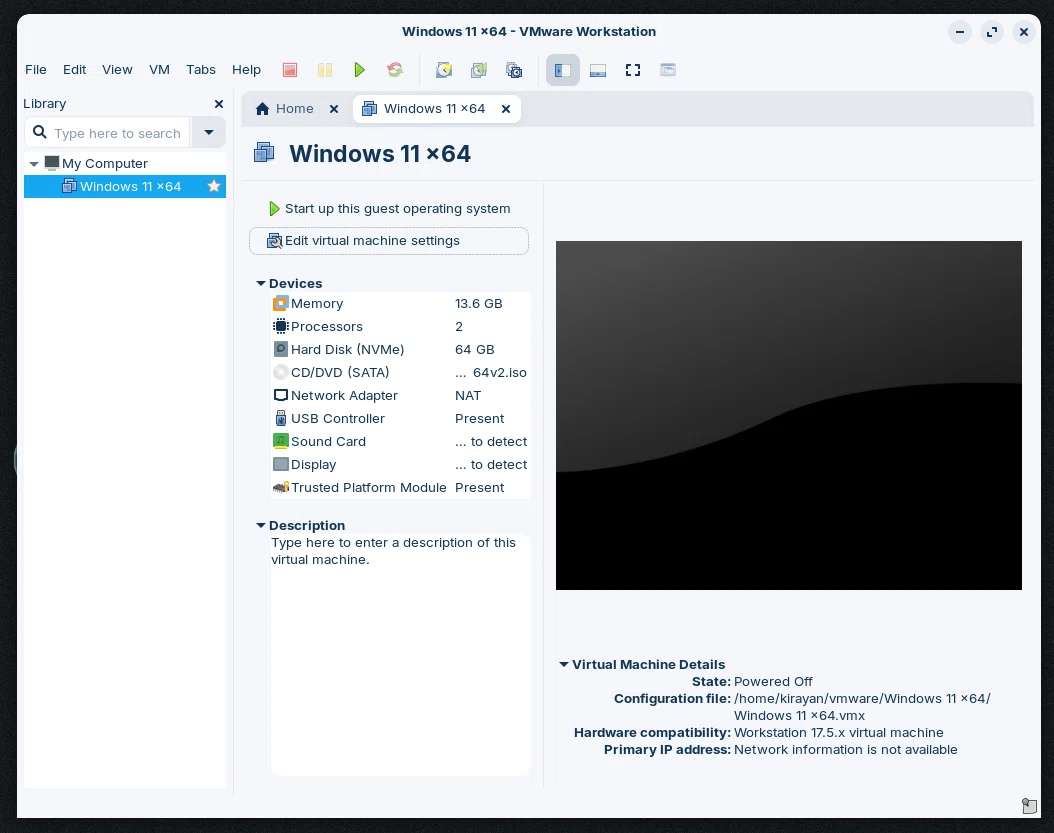Screen dimensions: 1054x833
Task: Open the Tabs menu
Action: pyautogui.click(x=201, y=70)
